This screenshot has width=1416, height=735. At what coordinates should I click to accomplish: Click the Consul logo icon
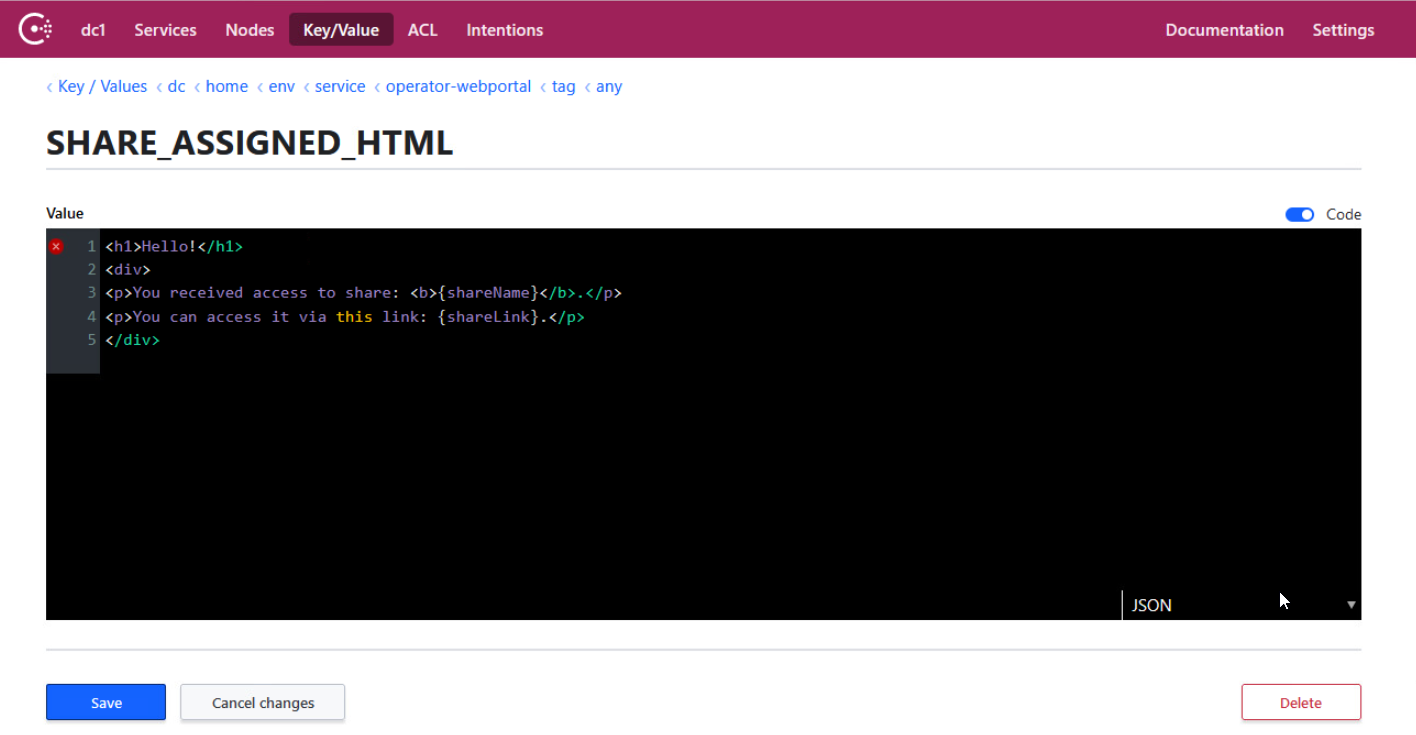pyautogui.click(x=36, y=29)
